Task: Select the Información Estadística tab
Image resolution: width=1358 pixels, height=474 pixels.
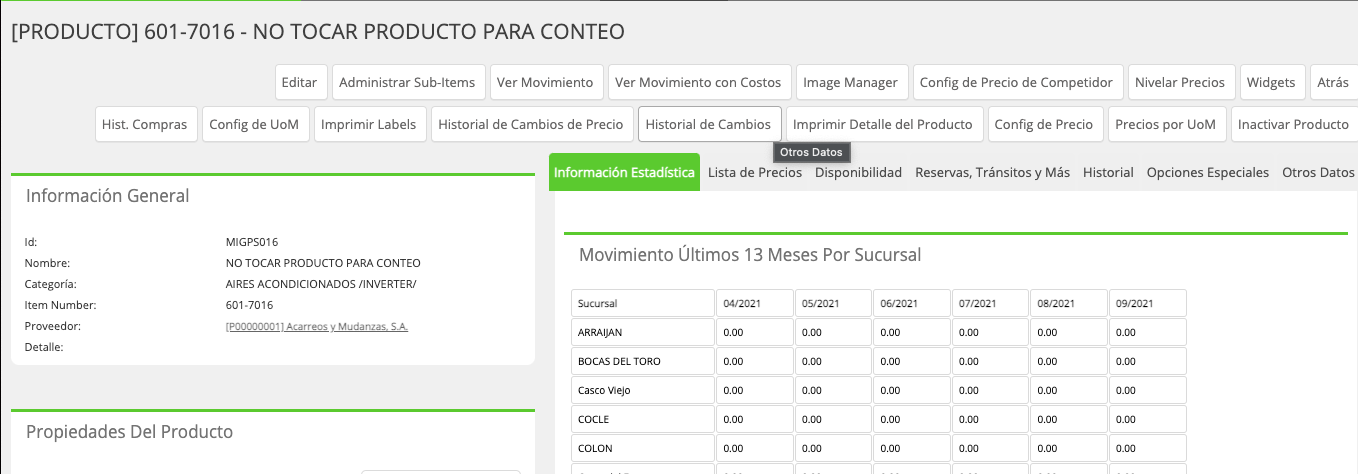Action: coord(624,172)
